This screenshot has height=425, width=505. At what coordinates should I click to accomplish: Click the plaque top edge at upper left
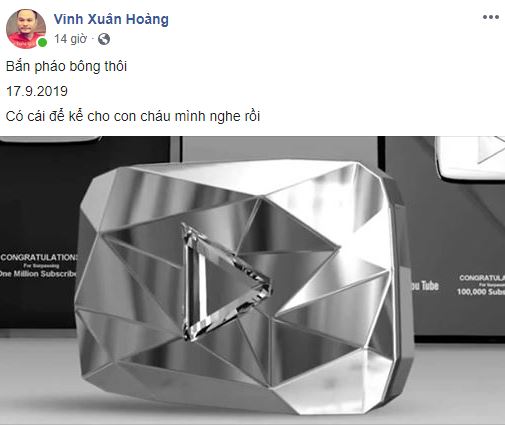point(50,139)
